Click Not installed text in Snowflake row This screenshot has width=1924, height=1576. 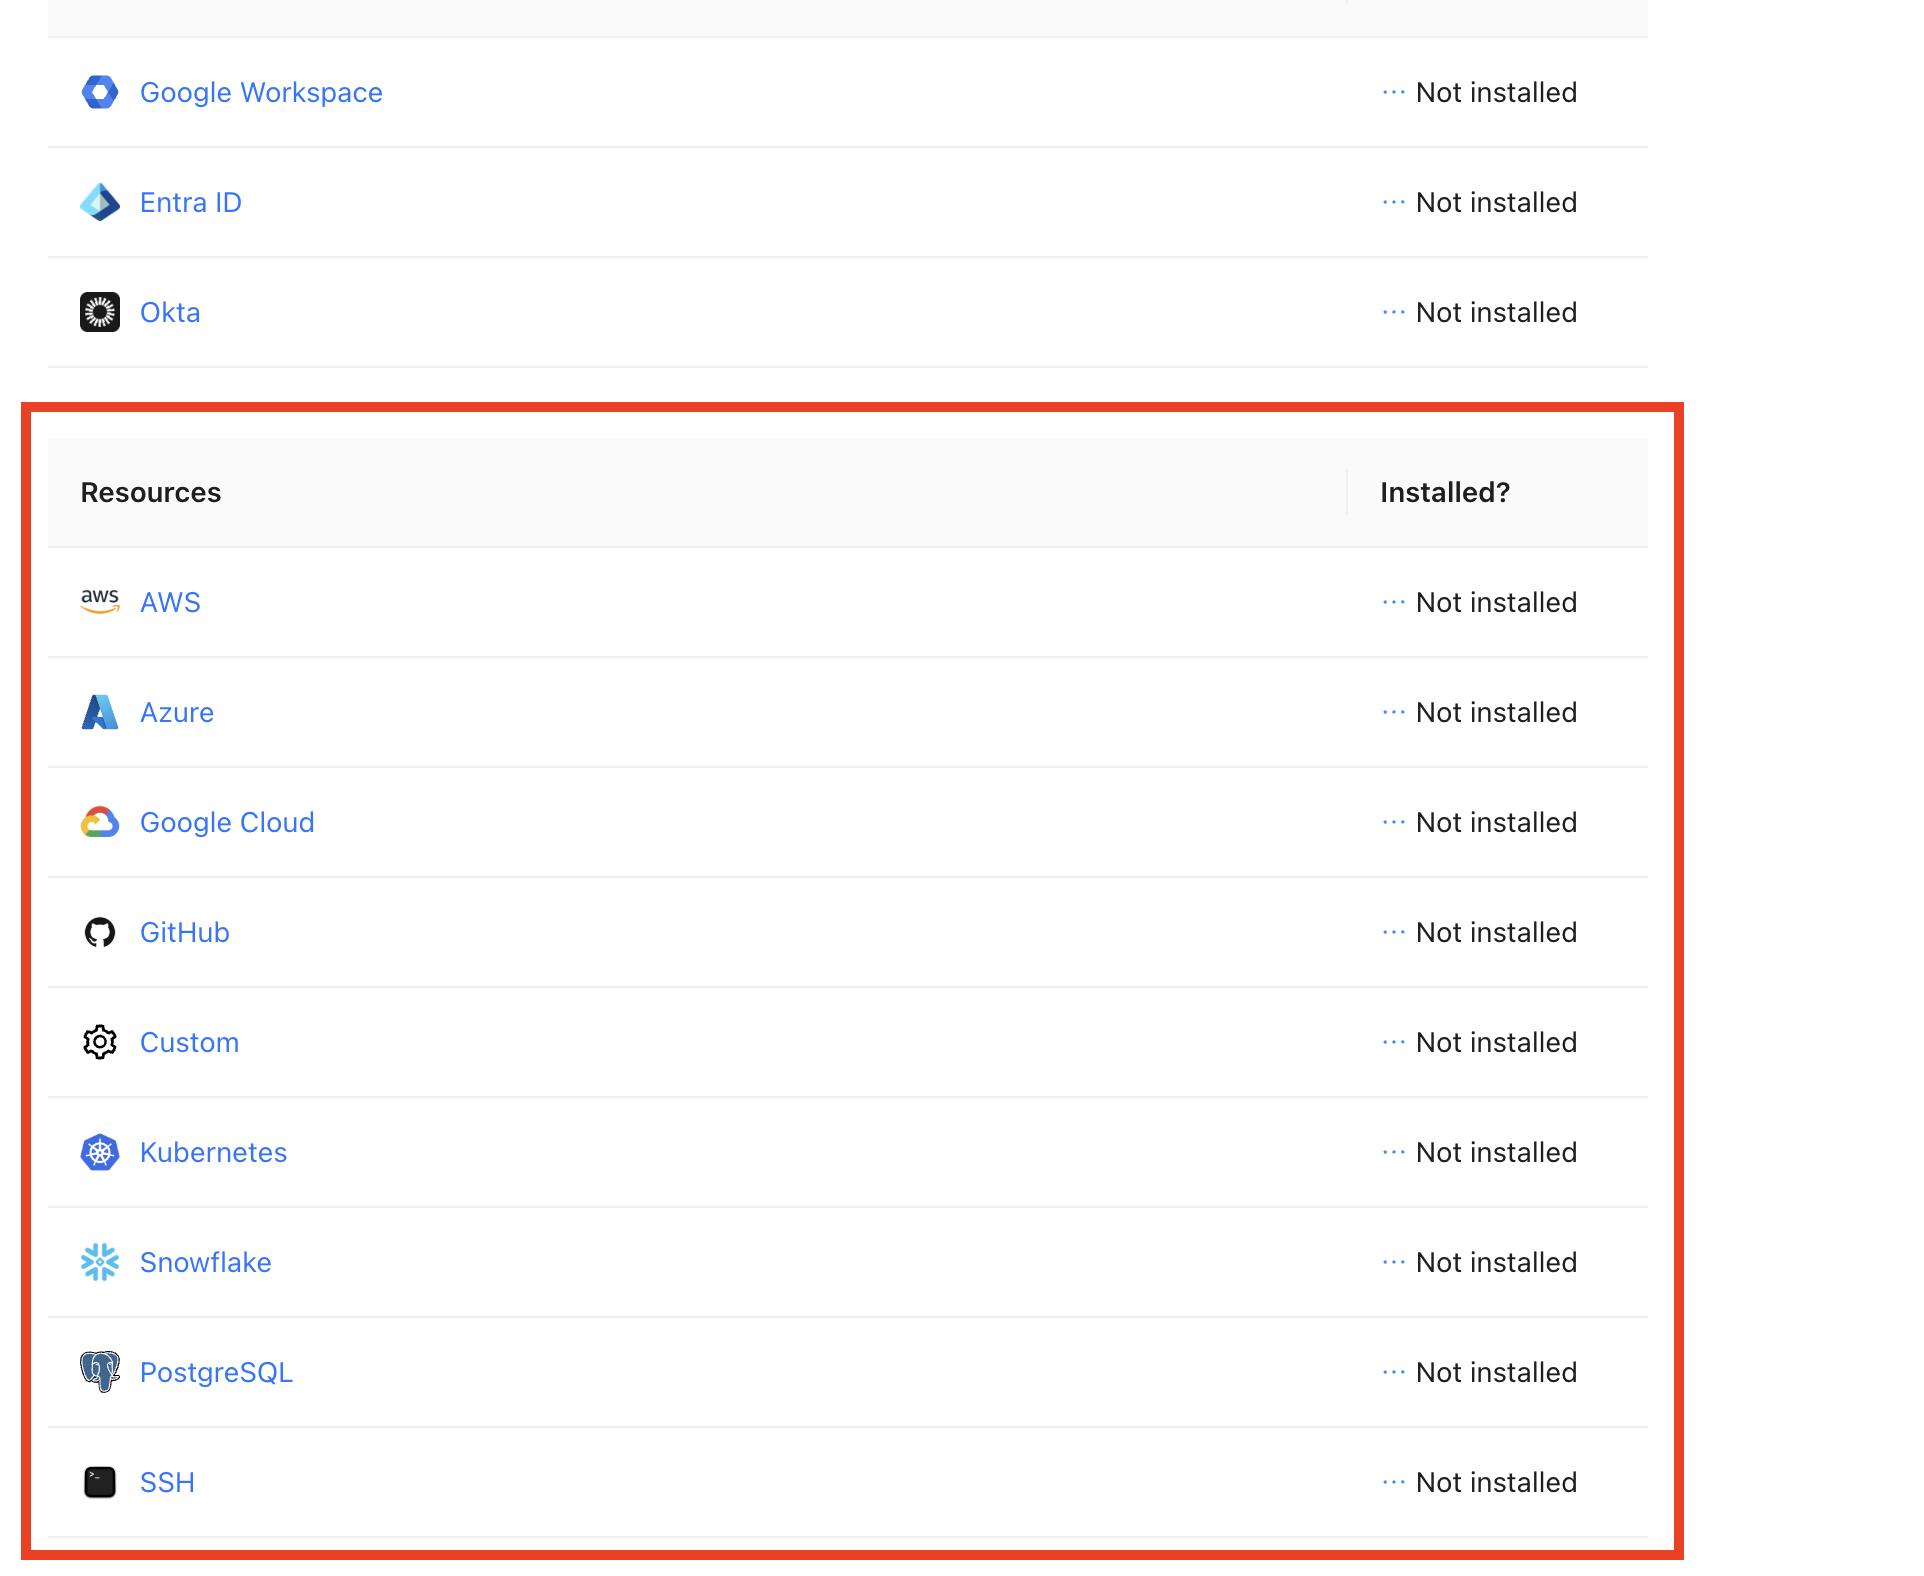point(1496,1262)
